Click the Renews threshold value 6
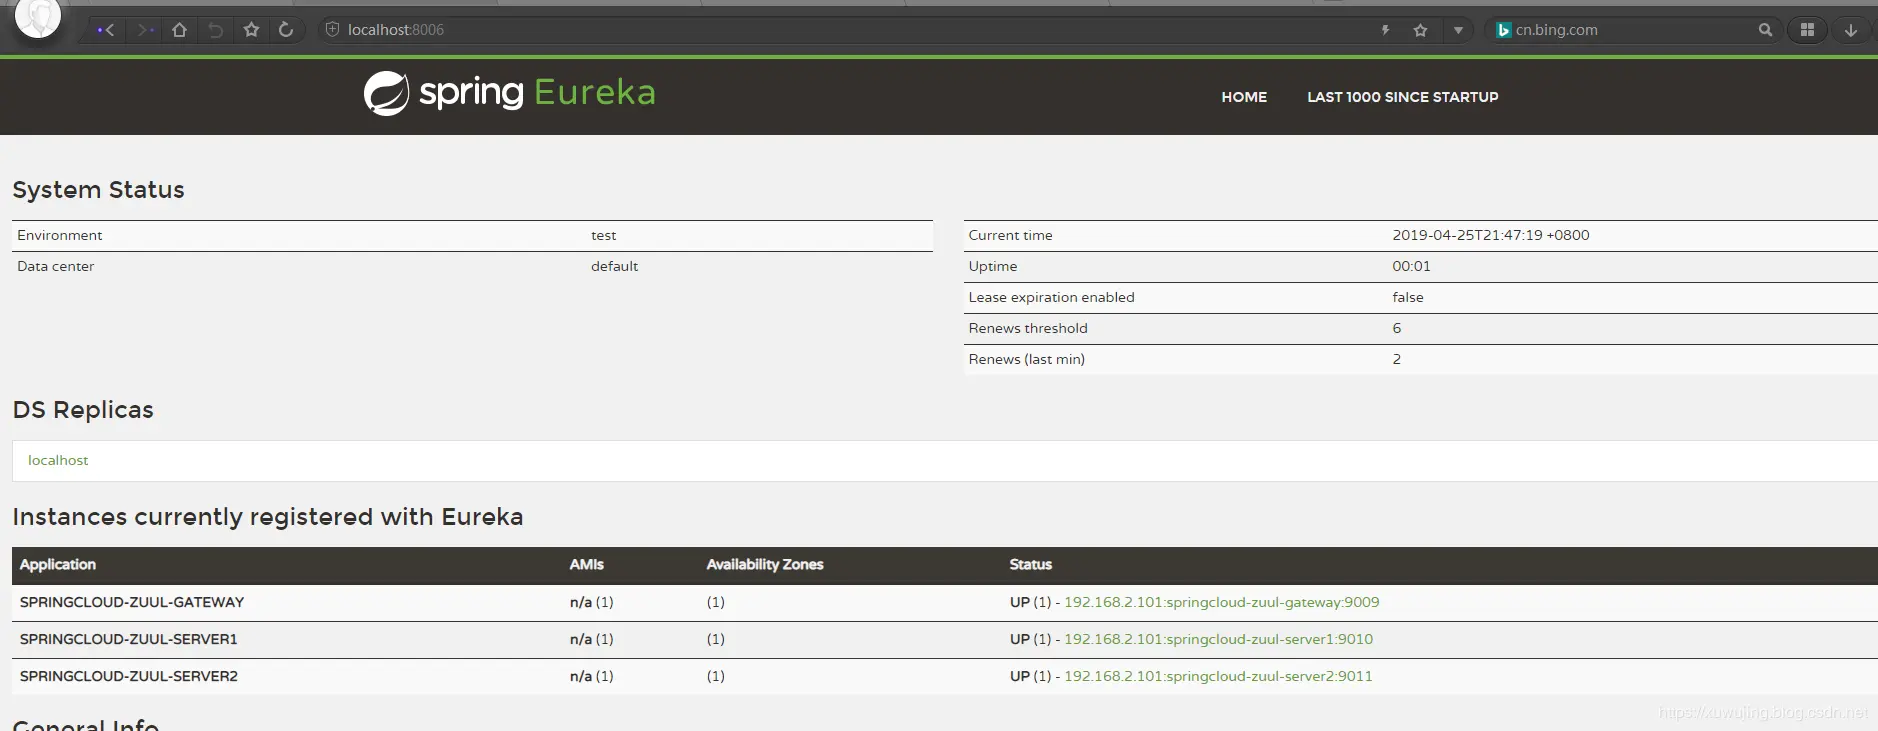The width and height of the screenshot is (1878, 731). point(1396,328)
